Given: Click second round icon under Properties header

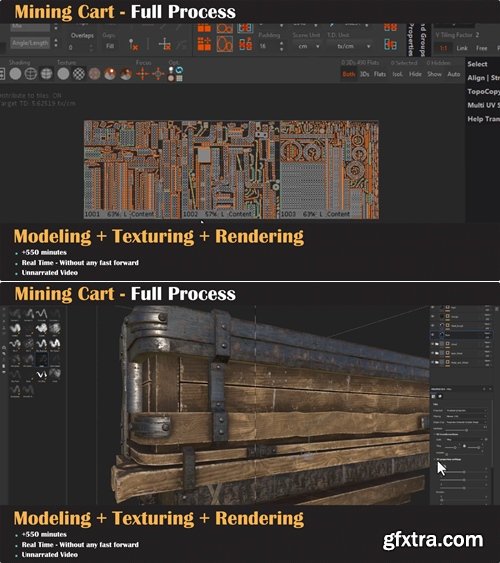Looking at the screenshot, I should pyautogui.click(x=440, y=396).
